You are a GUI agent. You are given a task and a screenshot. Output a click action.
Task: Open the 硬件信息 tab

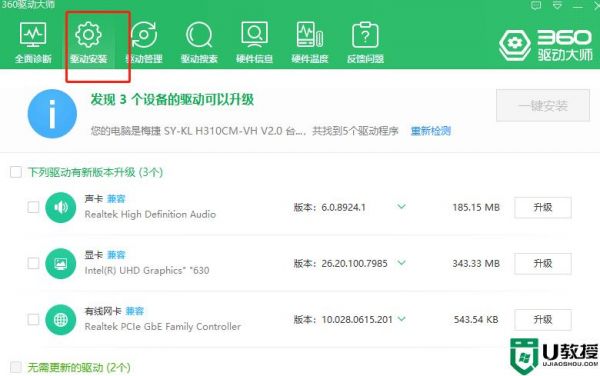click(x=254, y=42)
